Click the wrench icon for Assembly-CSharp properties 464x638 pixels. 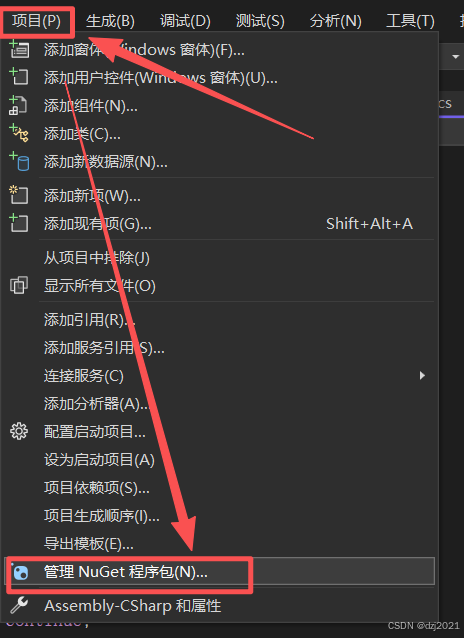pos(19,605)
